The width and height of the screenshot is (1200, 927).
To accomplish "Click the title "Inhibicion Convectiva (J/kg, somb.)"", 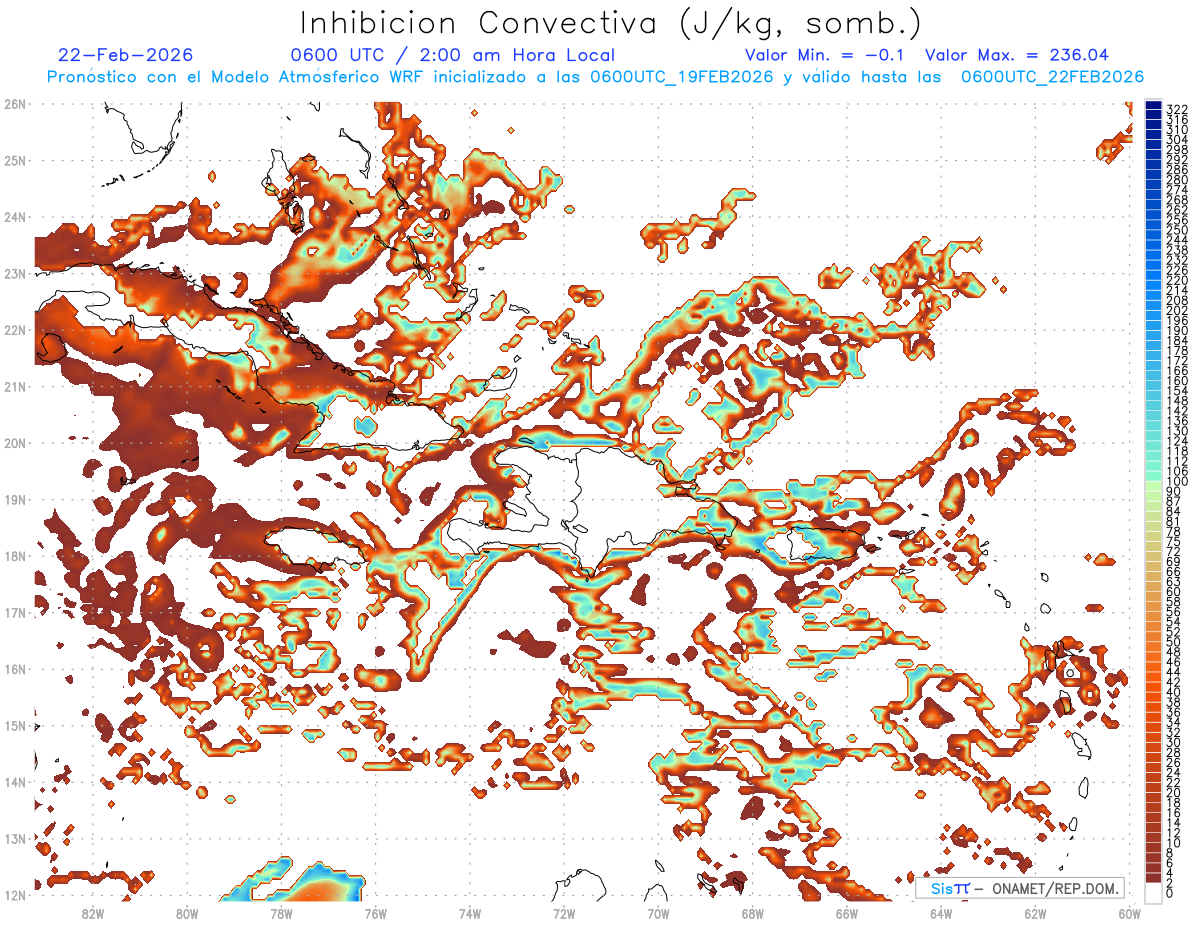I will 611,24.
